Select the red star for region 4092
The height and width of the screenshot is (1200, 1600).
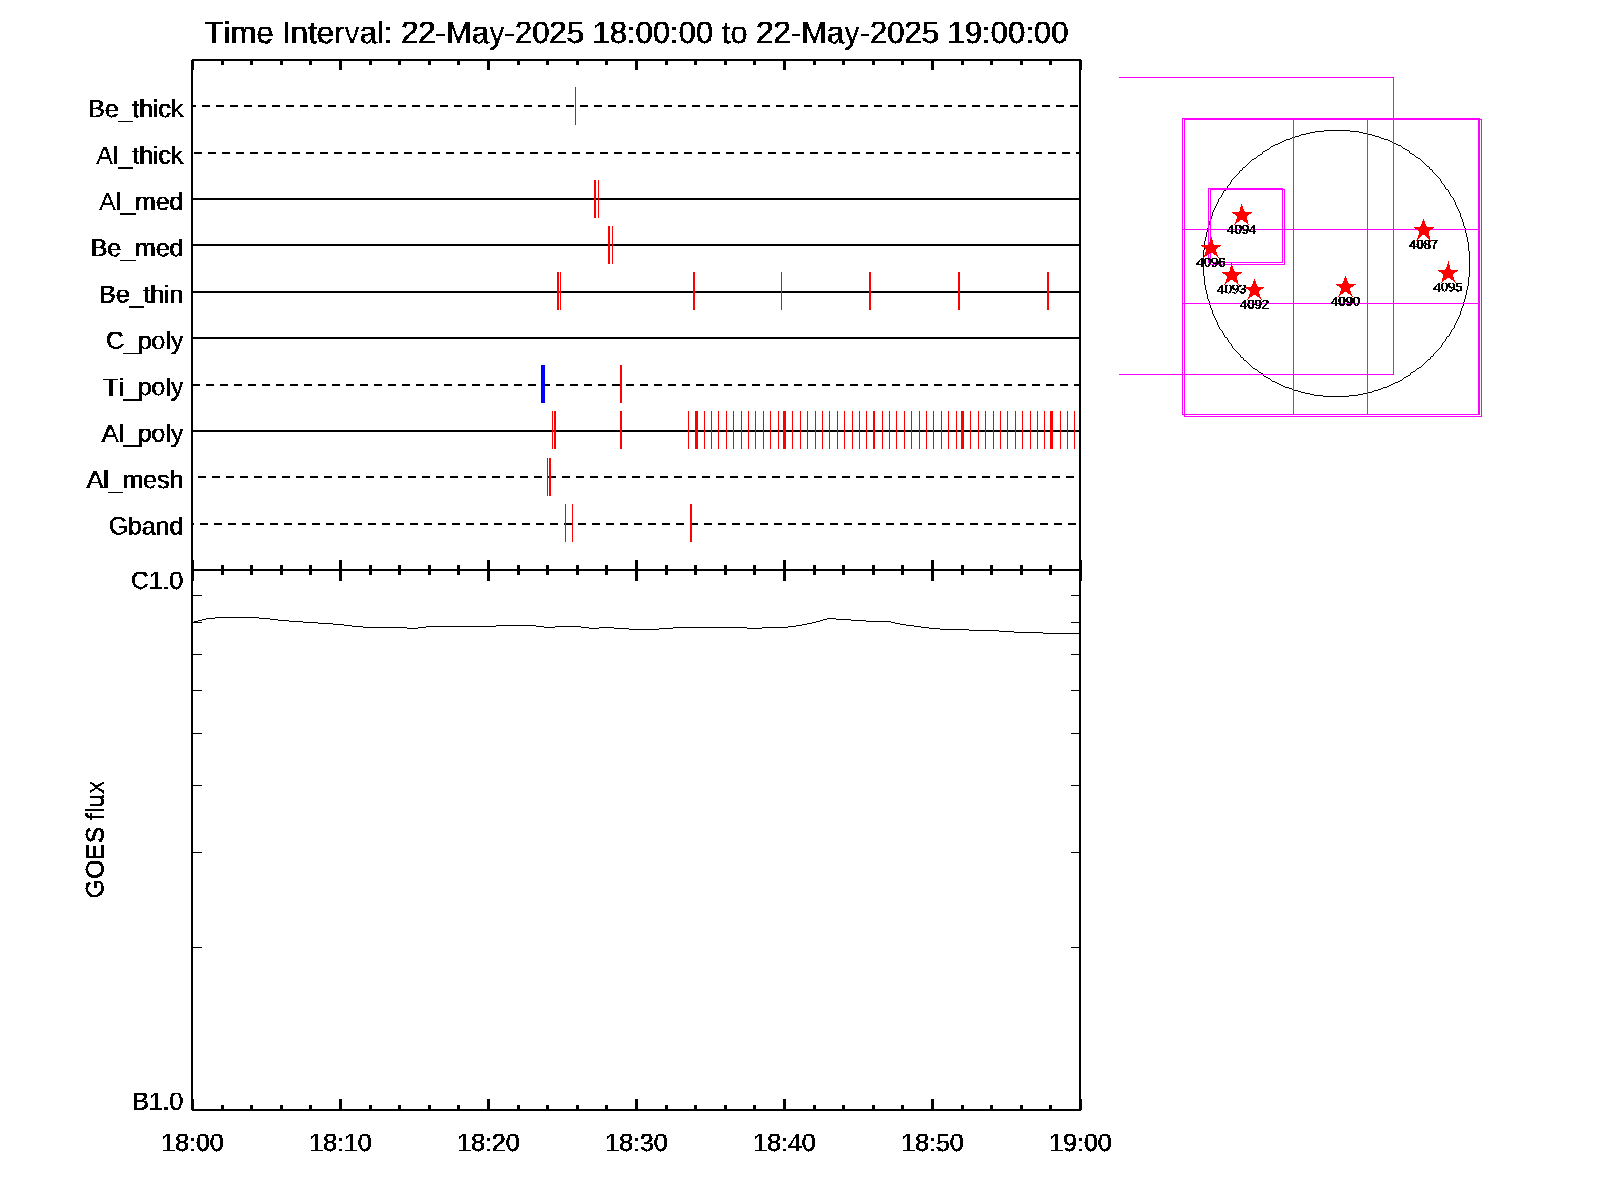(1254, 290)
